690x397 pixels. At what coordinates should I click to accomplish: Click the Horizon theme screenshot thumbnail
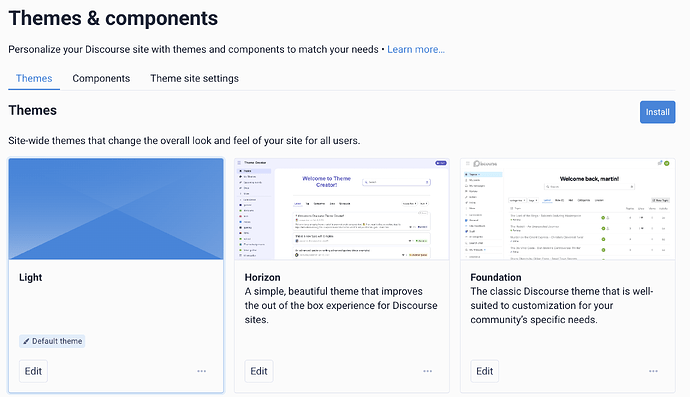(342, 209)
